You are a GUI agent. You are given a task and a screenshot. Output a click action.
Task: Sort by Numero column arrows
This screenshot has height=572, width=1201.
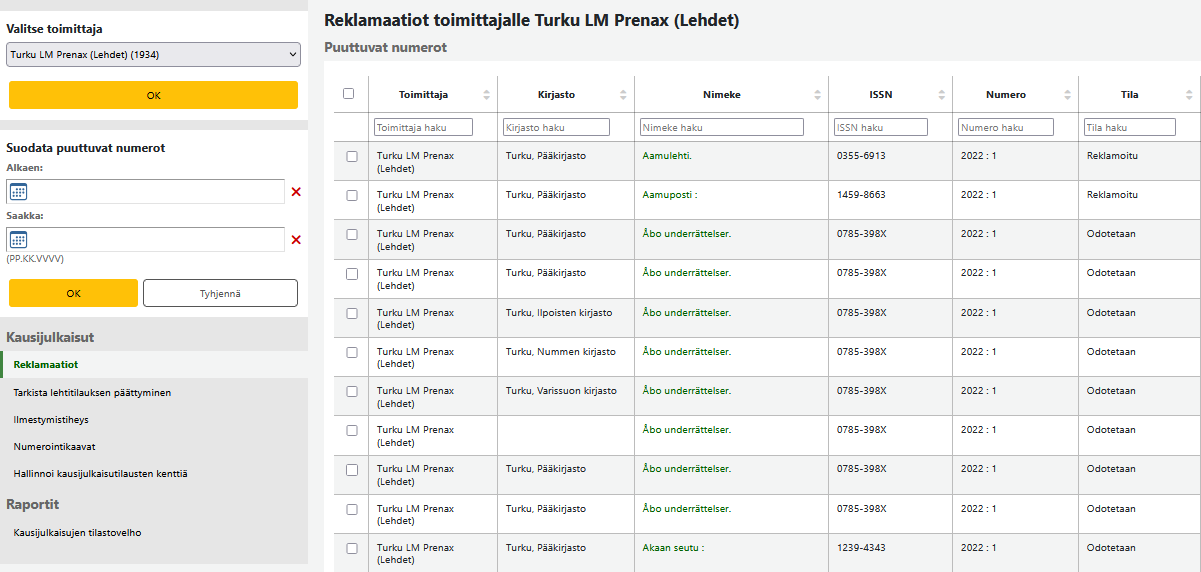click(1067, 95)
